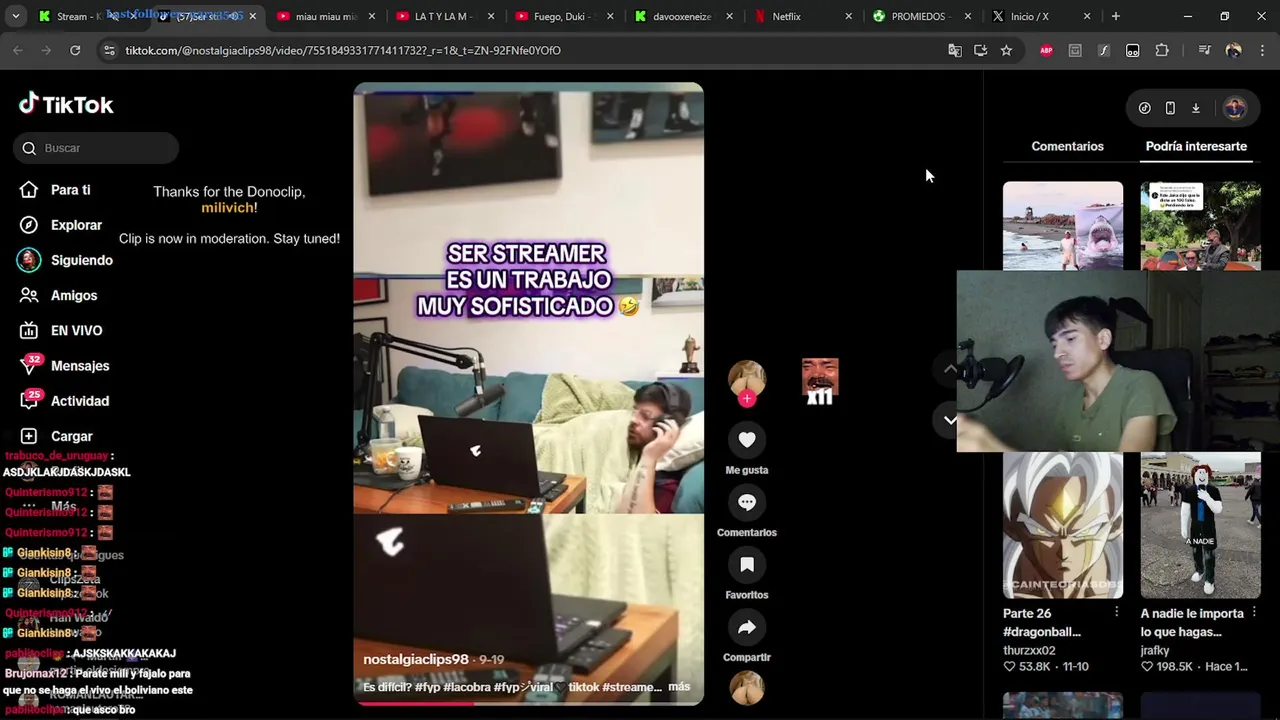Switch to the Podría interesarte tab
This screenshot has height=720, width=1280.
[1196, 146]
